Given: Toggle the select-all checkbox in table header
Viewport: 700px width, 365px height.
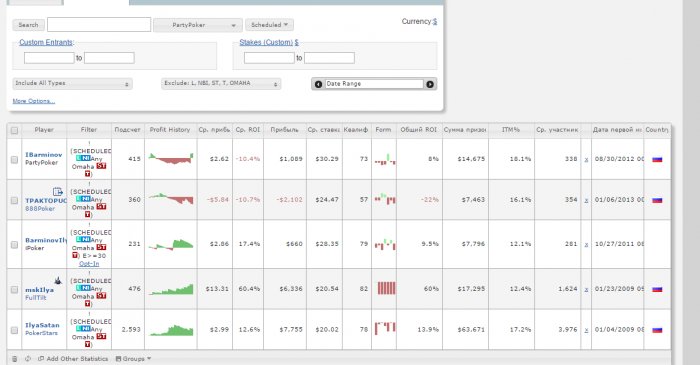Looking at the screenshot, I should tap(14, 130).
